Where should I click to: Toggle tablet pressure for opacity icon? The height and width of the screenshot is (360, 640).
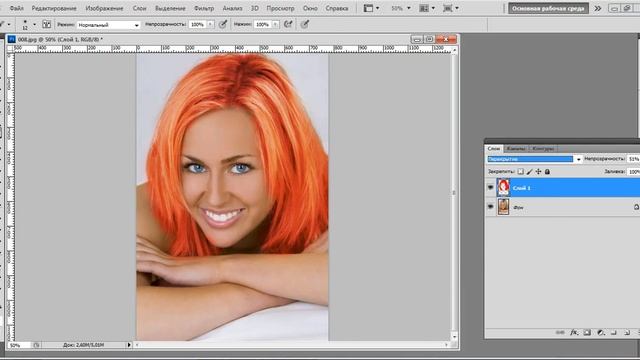(223, 24)
